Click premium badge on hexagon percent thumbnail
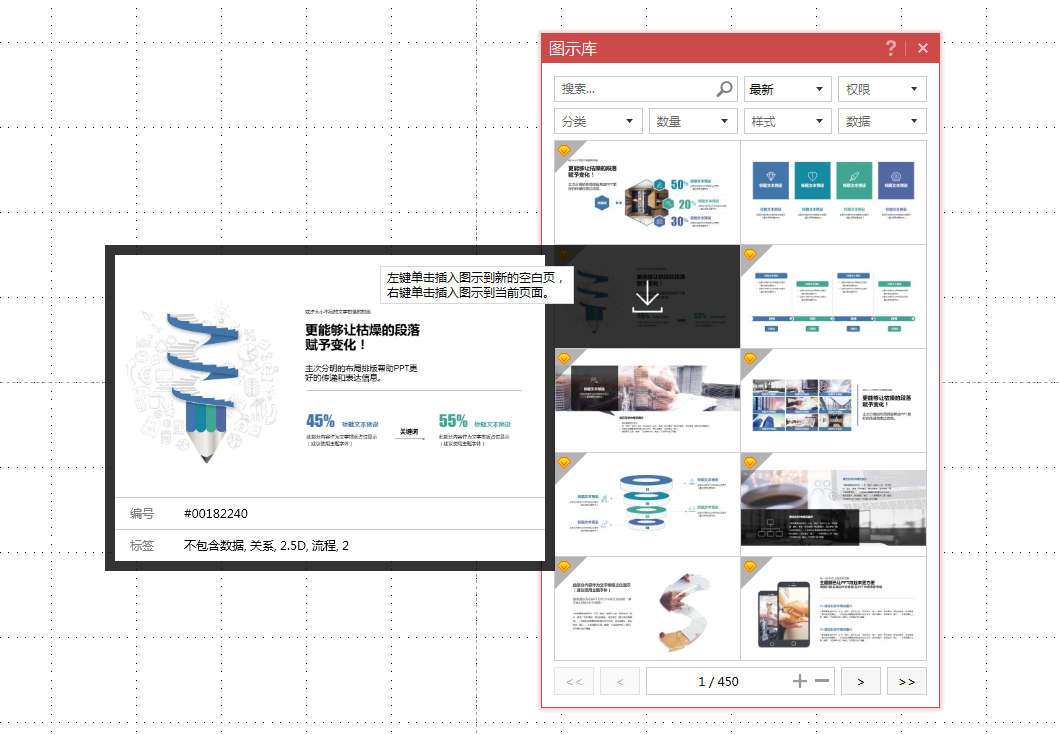Screen dimensions: 1059x735 point(564,150)
